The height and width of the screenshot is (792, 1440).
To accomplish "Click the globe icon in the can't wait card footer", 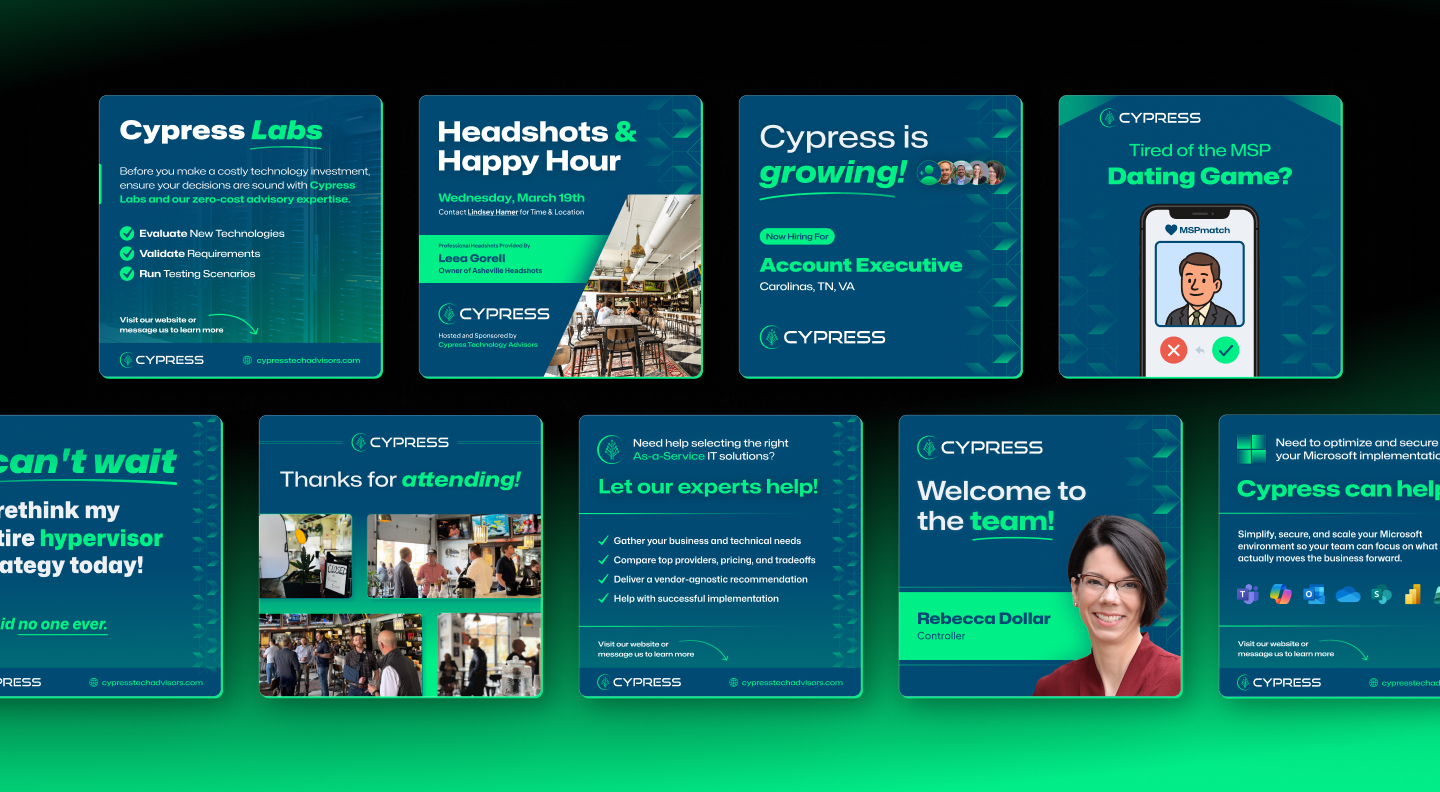I will tap(94, 682).
